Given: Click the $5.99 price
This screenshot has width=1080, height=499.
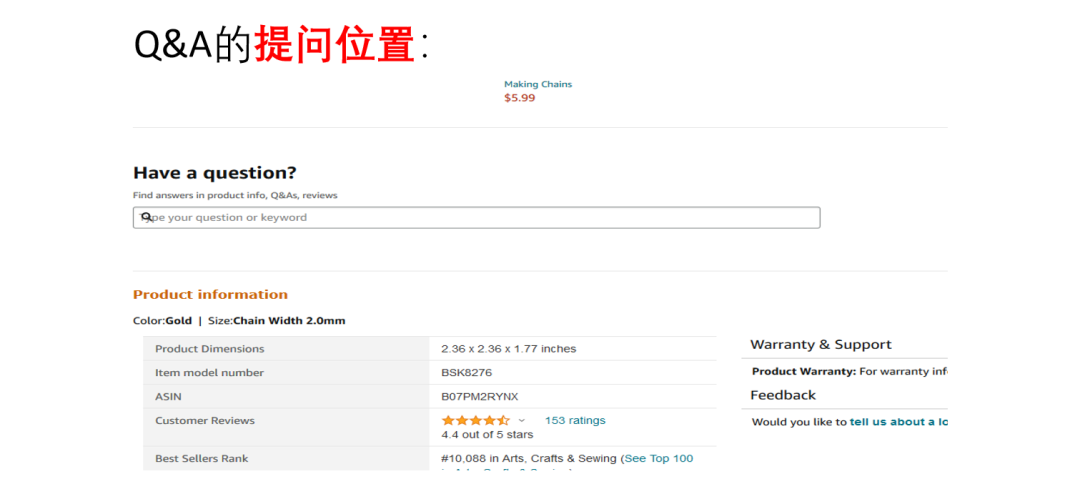Looking at the screenshot, I should tap(519, 98).
